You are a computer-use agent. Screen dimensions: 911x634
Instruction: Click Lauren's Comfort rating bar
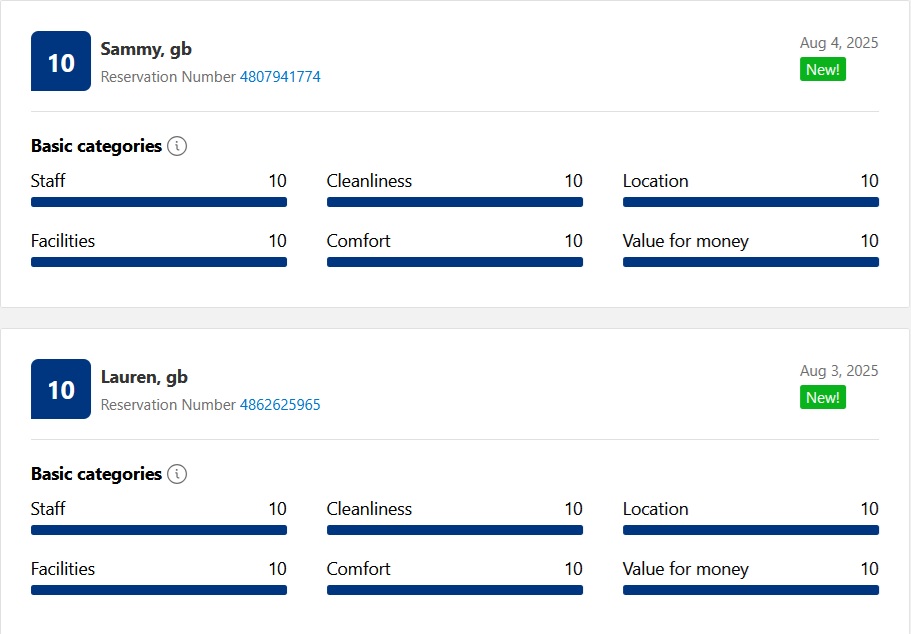pos(454,590)
